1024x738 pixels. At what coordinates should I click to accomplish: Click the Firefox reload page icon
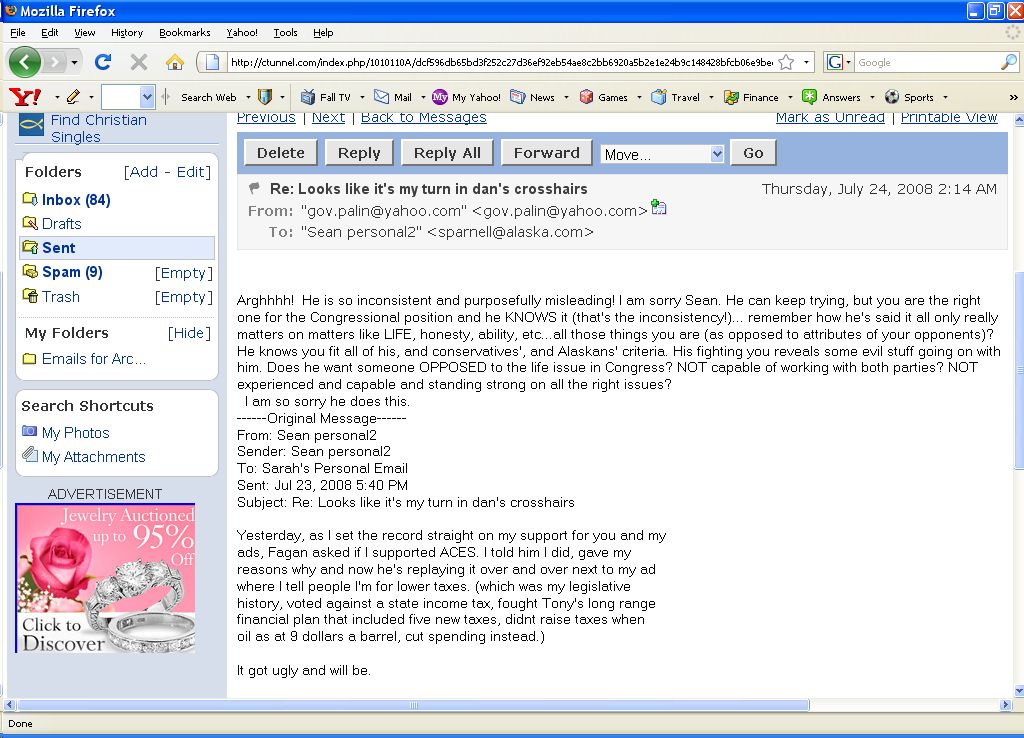point(102,62)
